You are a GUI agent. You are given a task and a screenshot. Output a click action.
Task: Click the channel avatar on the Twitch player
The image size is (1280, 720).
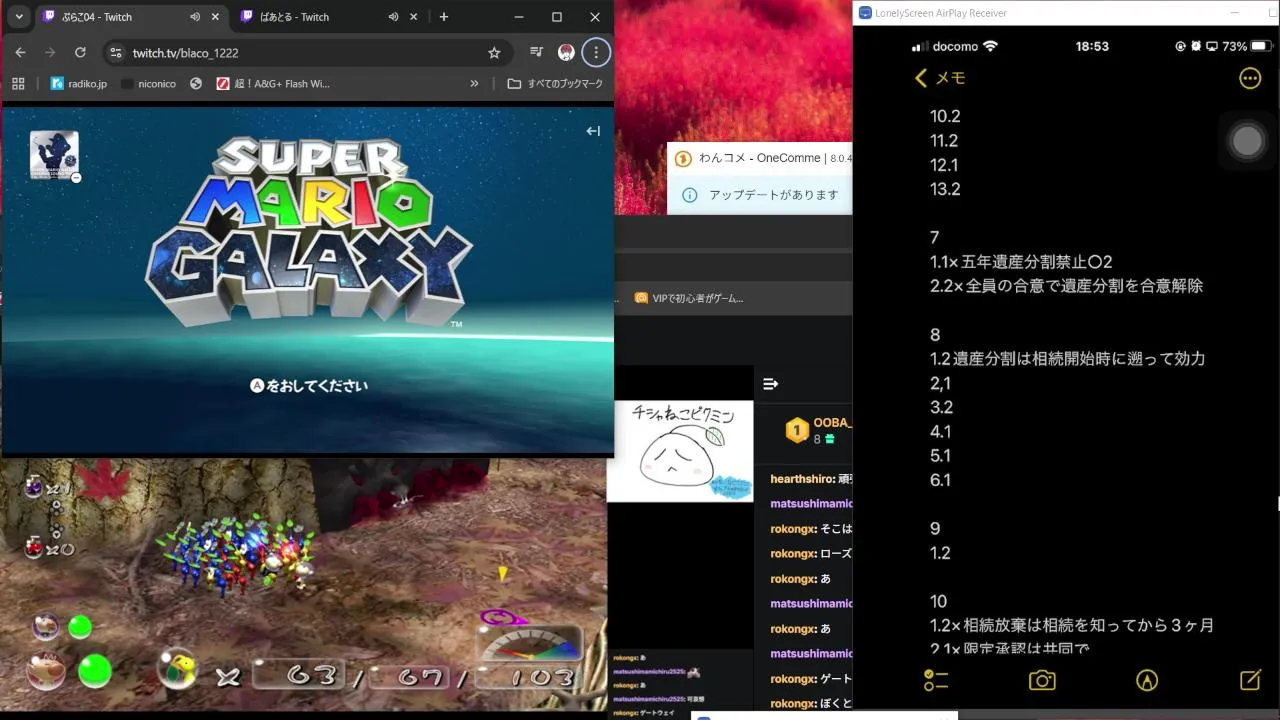(x=54, y=155)
